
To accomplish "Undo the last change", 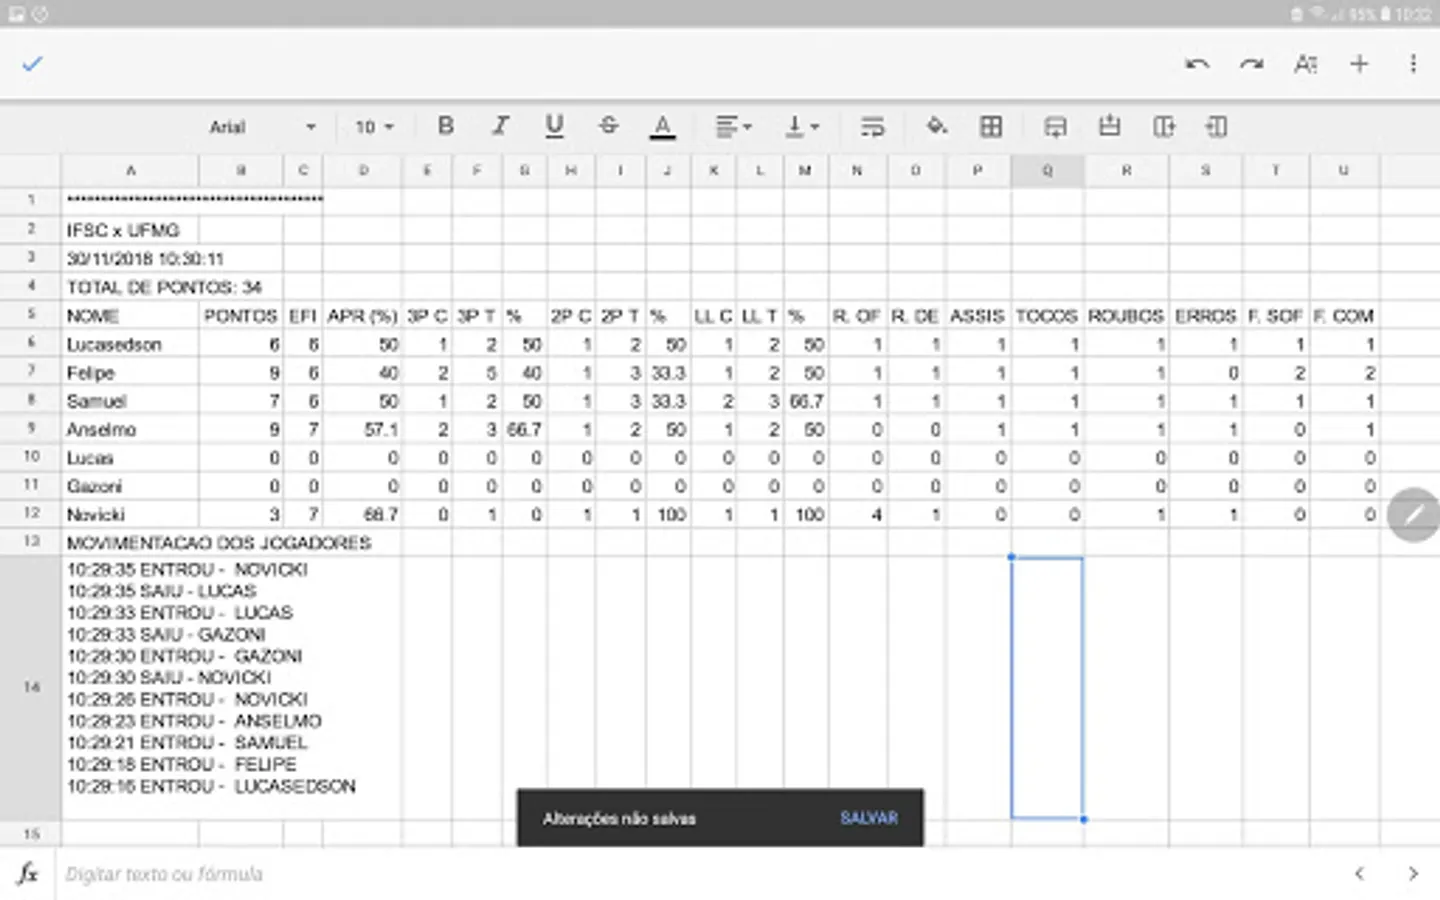I will pyautogui.click(x=1197, y=64).
